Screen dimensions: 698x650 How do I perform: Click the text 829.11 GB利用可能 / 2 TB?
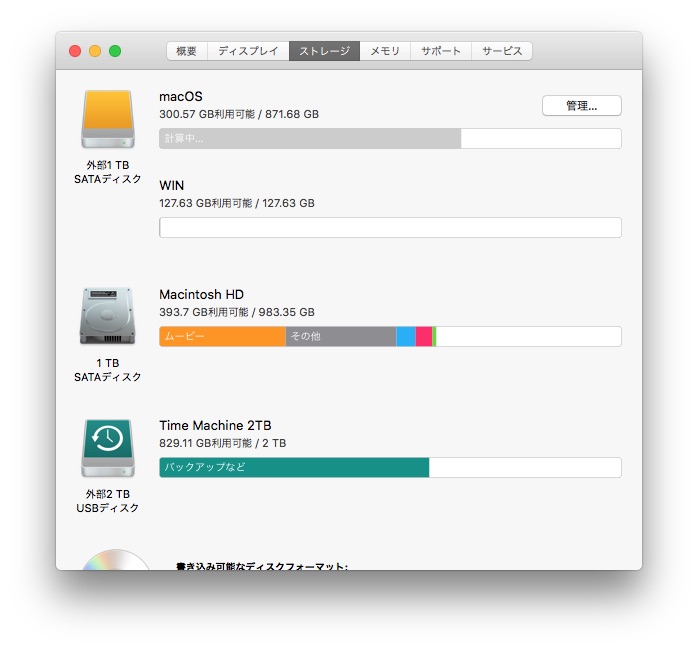point(223,443)
